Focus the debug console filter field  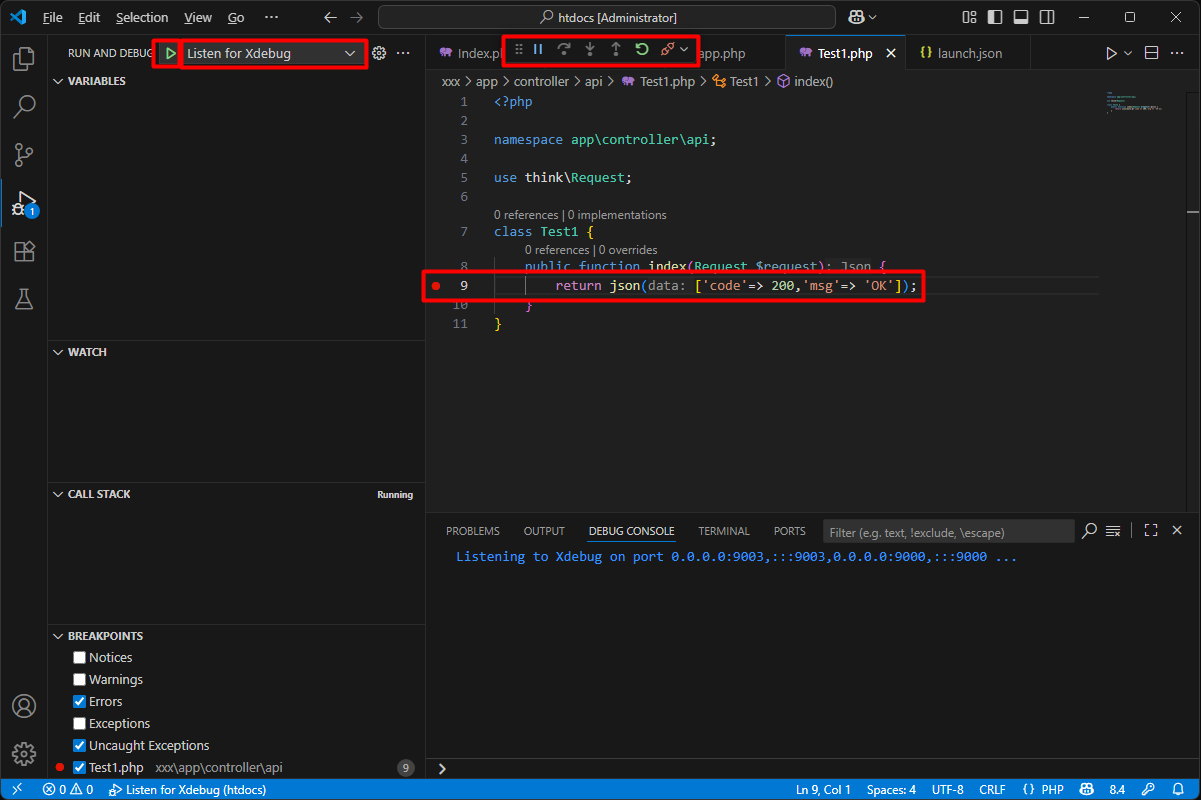click(x=948, y=532)
